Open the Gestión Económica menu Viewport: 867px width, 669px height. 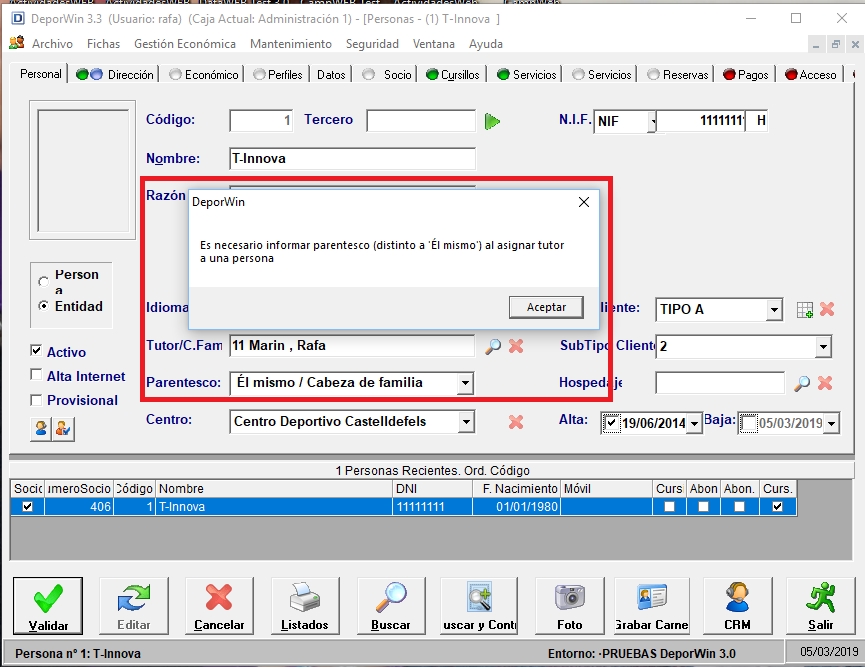coord(185,44)
